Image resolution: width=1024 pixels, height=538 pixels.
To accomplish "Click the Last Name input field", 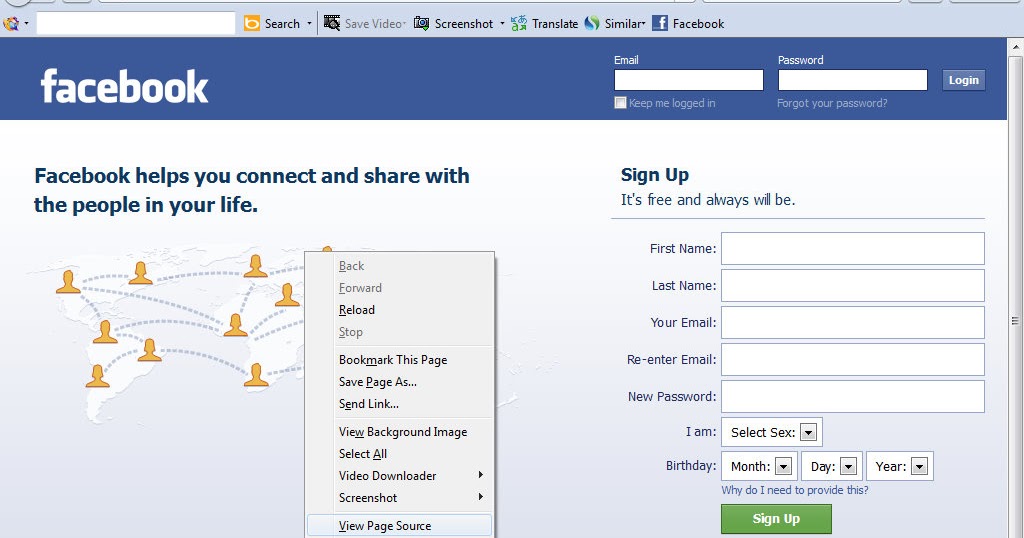I will tap(852, 285).
